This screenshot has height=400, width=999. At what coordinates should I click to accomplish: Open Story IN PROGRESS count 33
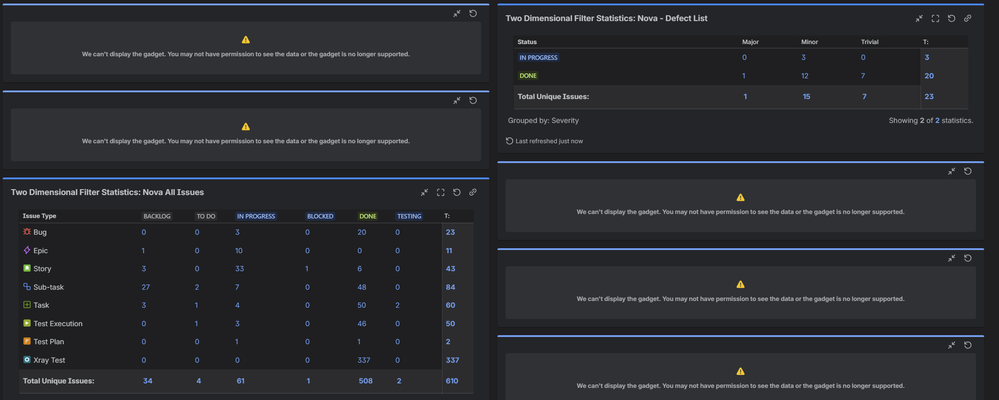tap(240, 269)
